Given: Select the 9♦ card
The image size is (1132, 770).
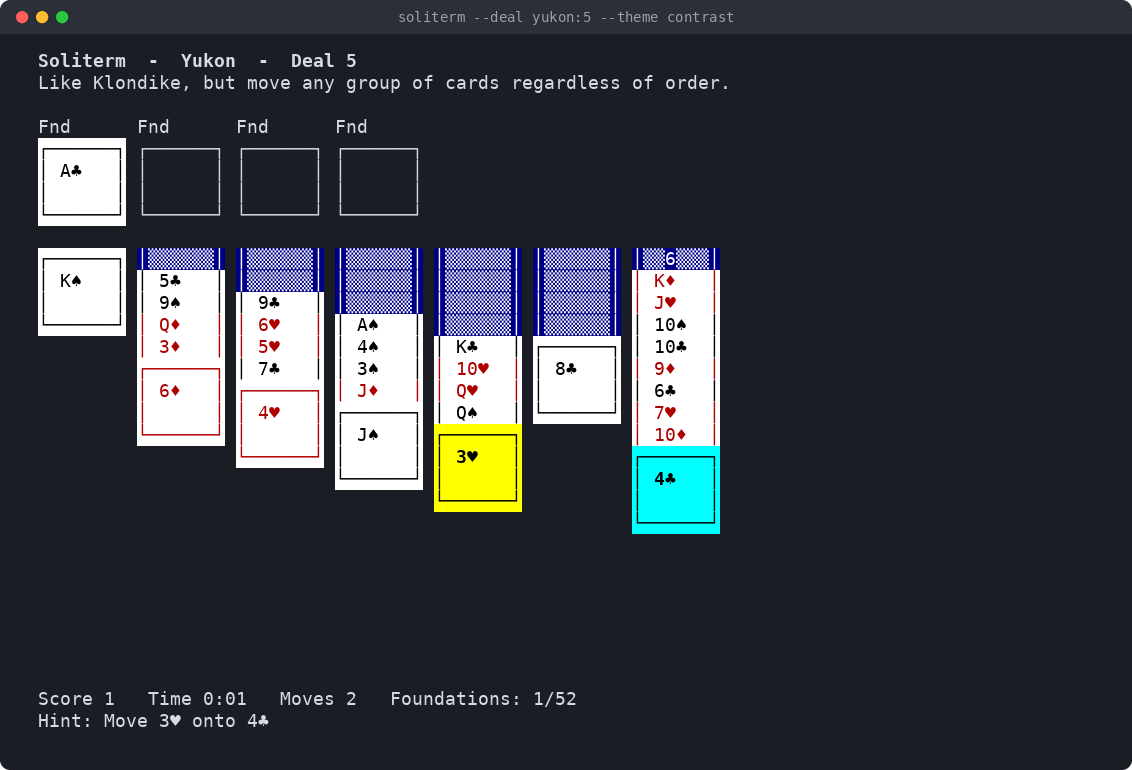Looking at the screenshot, I should [x=675, y=369].
